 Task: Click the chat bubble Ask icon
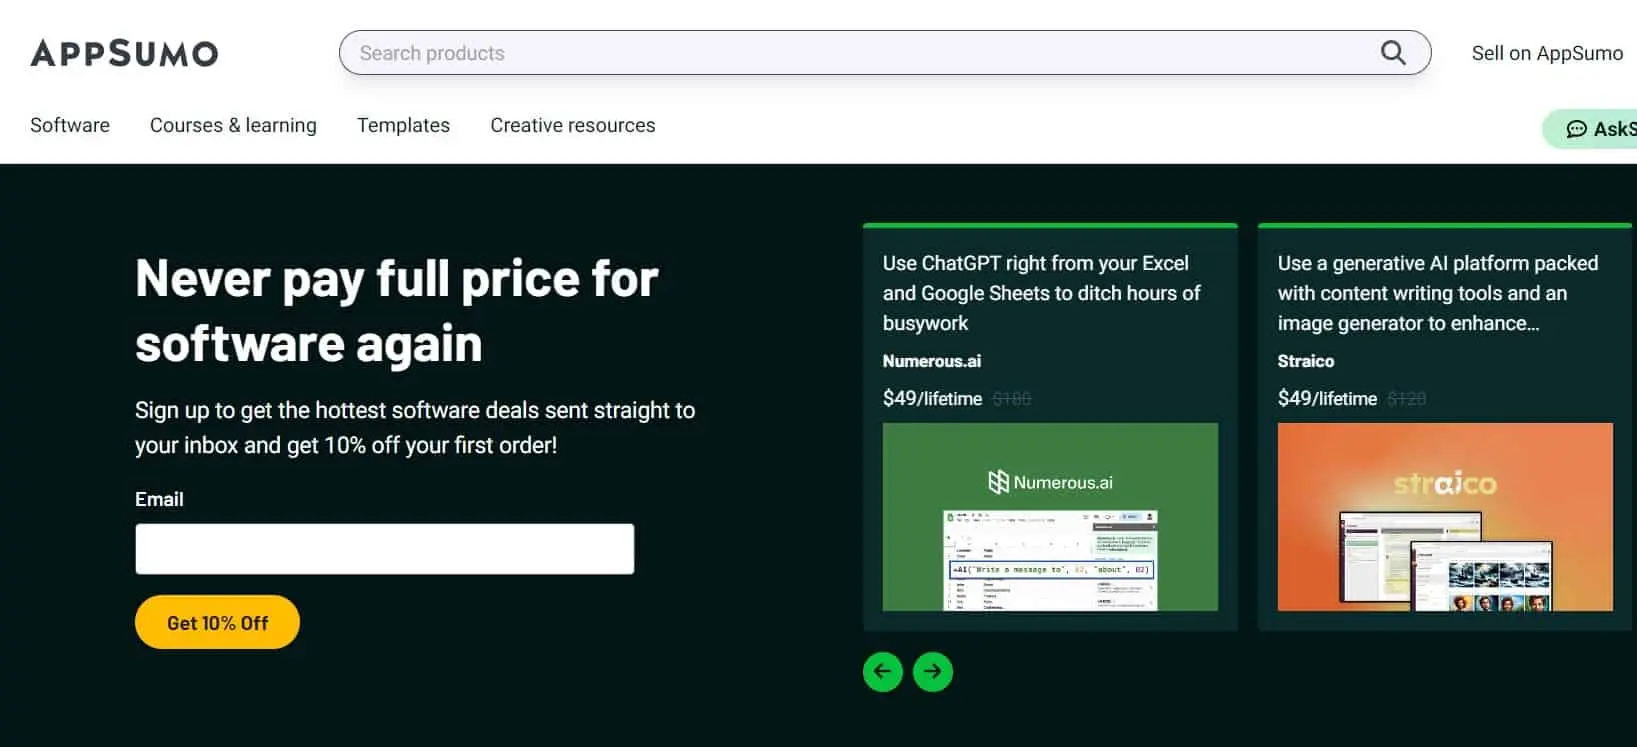[1576, 129]
